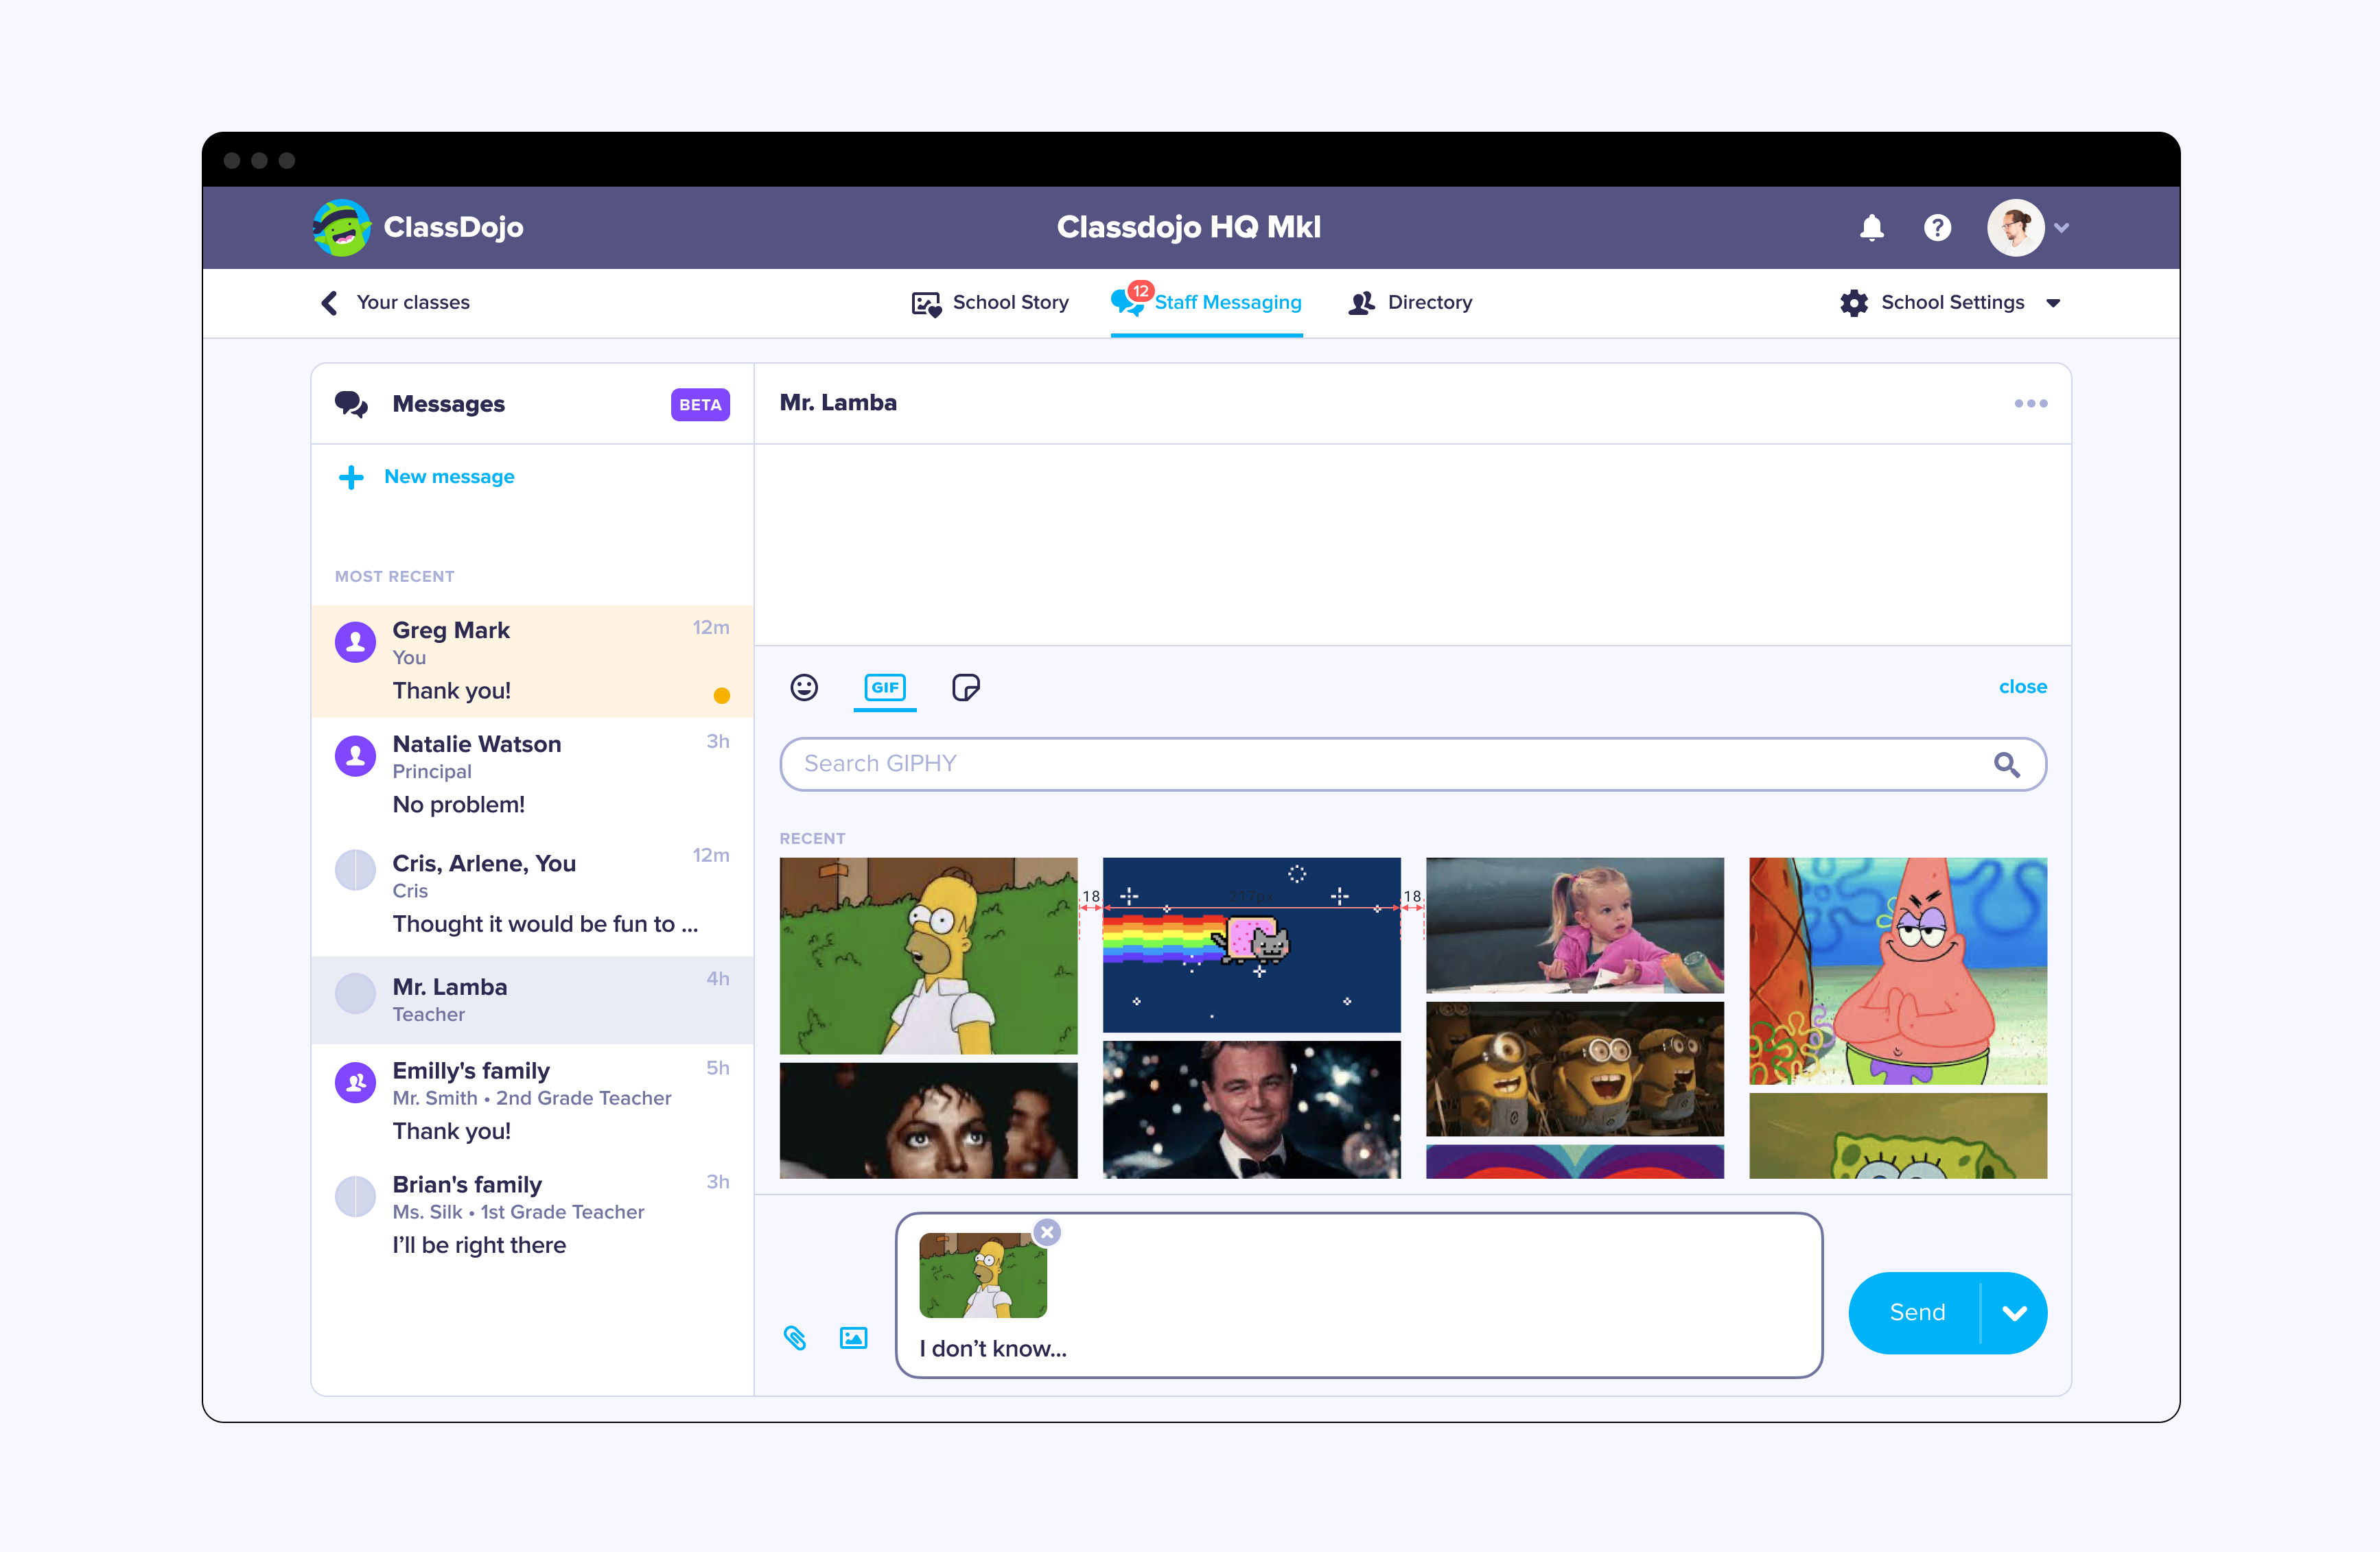Click the GIPHY search magnifier icon
Image resolution: width=2380 pixels, height=1552 pixels.
click(2006, 764)
